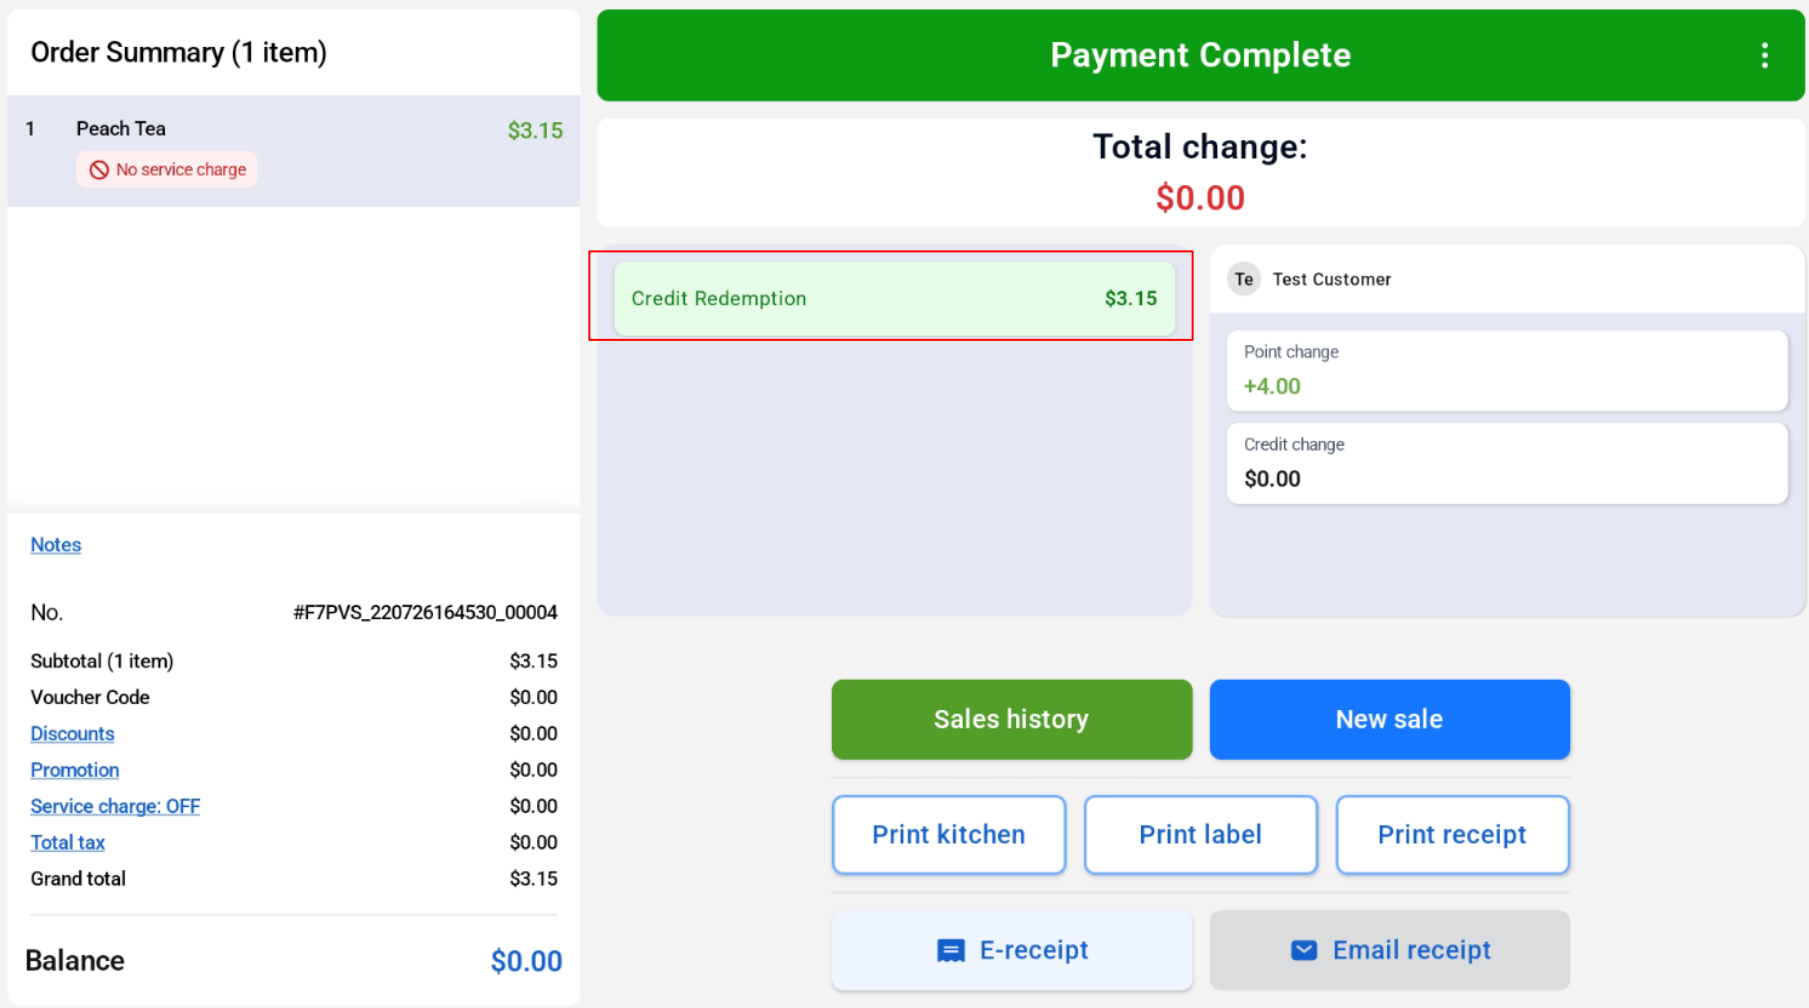Open the Notes link
The width and height of the screenshot is (1809, 1008).
[56, 545]
